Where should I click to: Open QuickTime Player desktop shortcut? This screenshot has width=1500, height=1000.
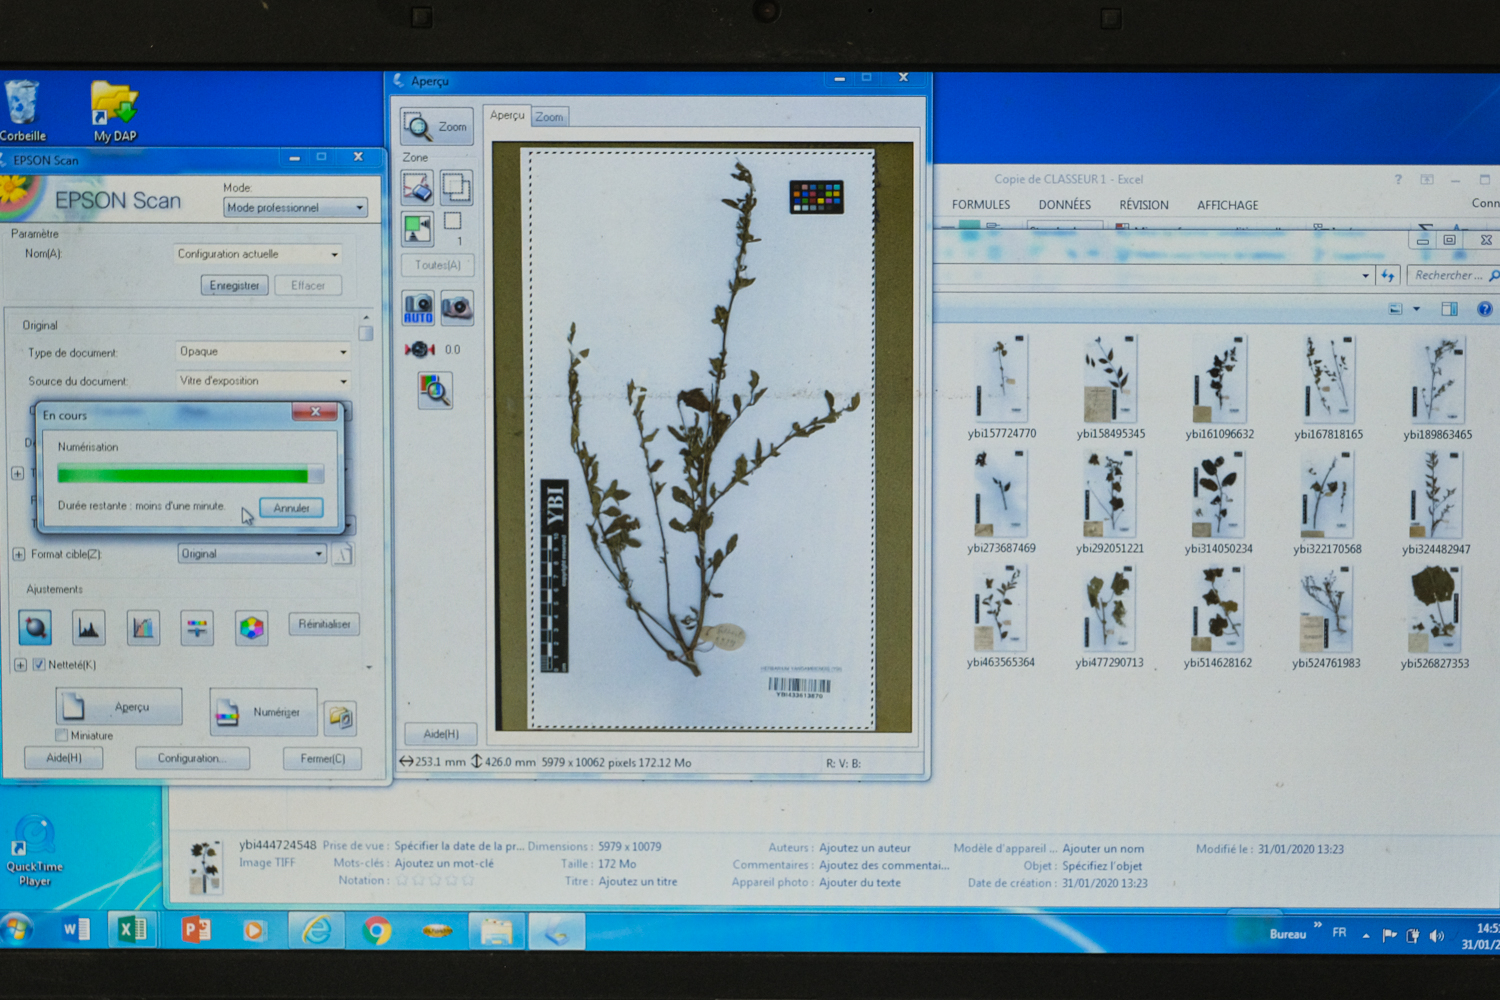35,852
